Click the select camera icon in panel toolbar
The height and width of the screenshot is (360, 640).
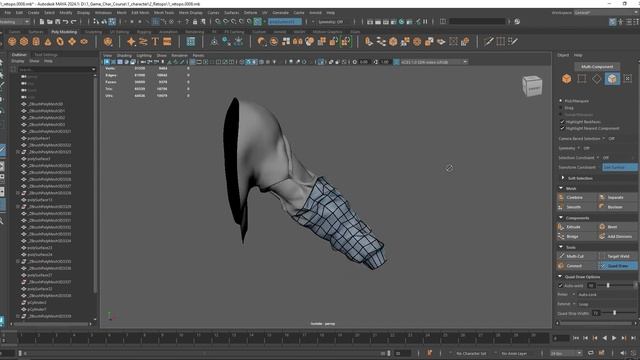(107, 62)
